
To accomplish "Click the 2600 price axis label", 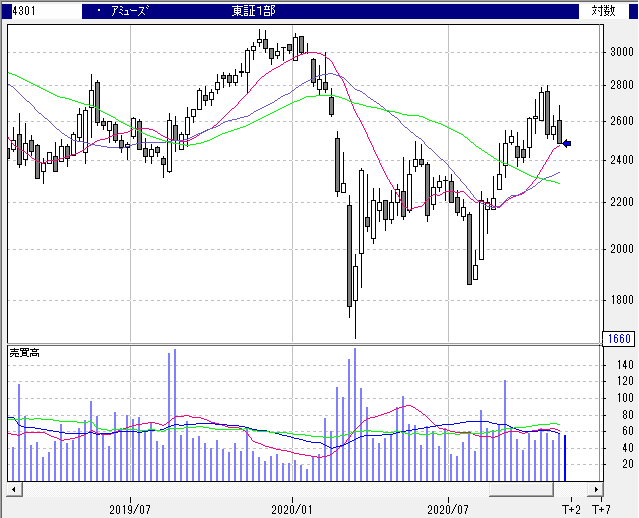I will tap(622, 121).
